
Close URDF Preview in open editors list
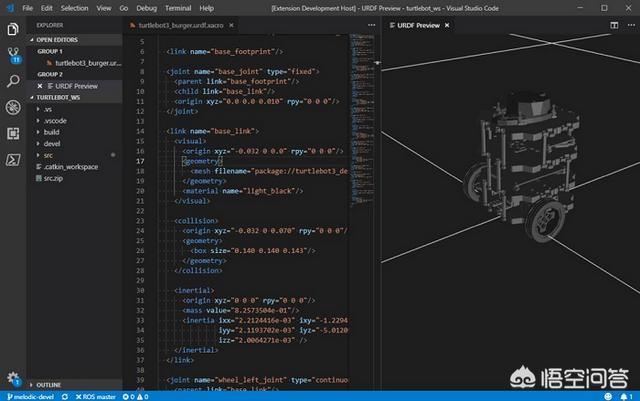click(38, 86)
